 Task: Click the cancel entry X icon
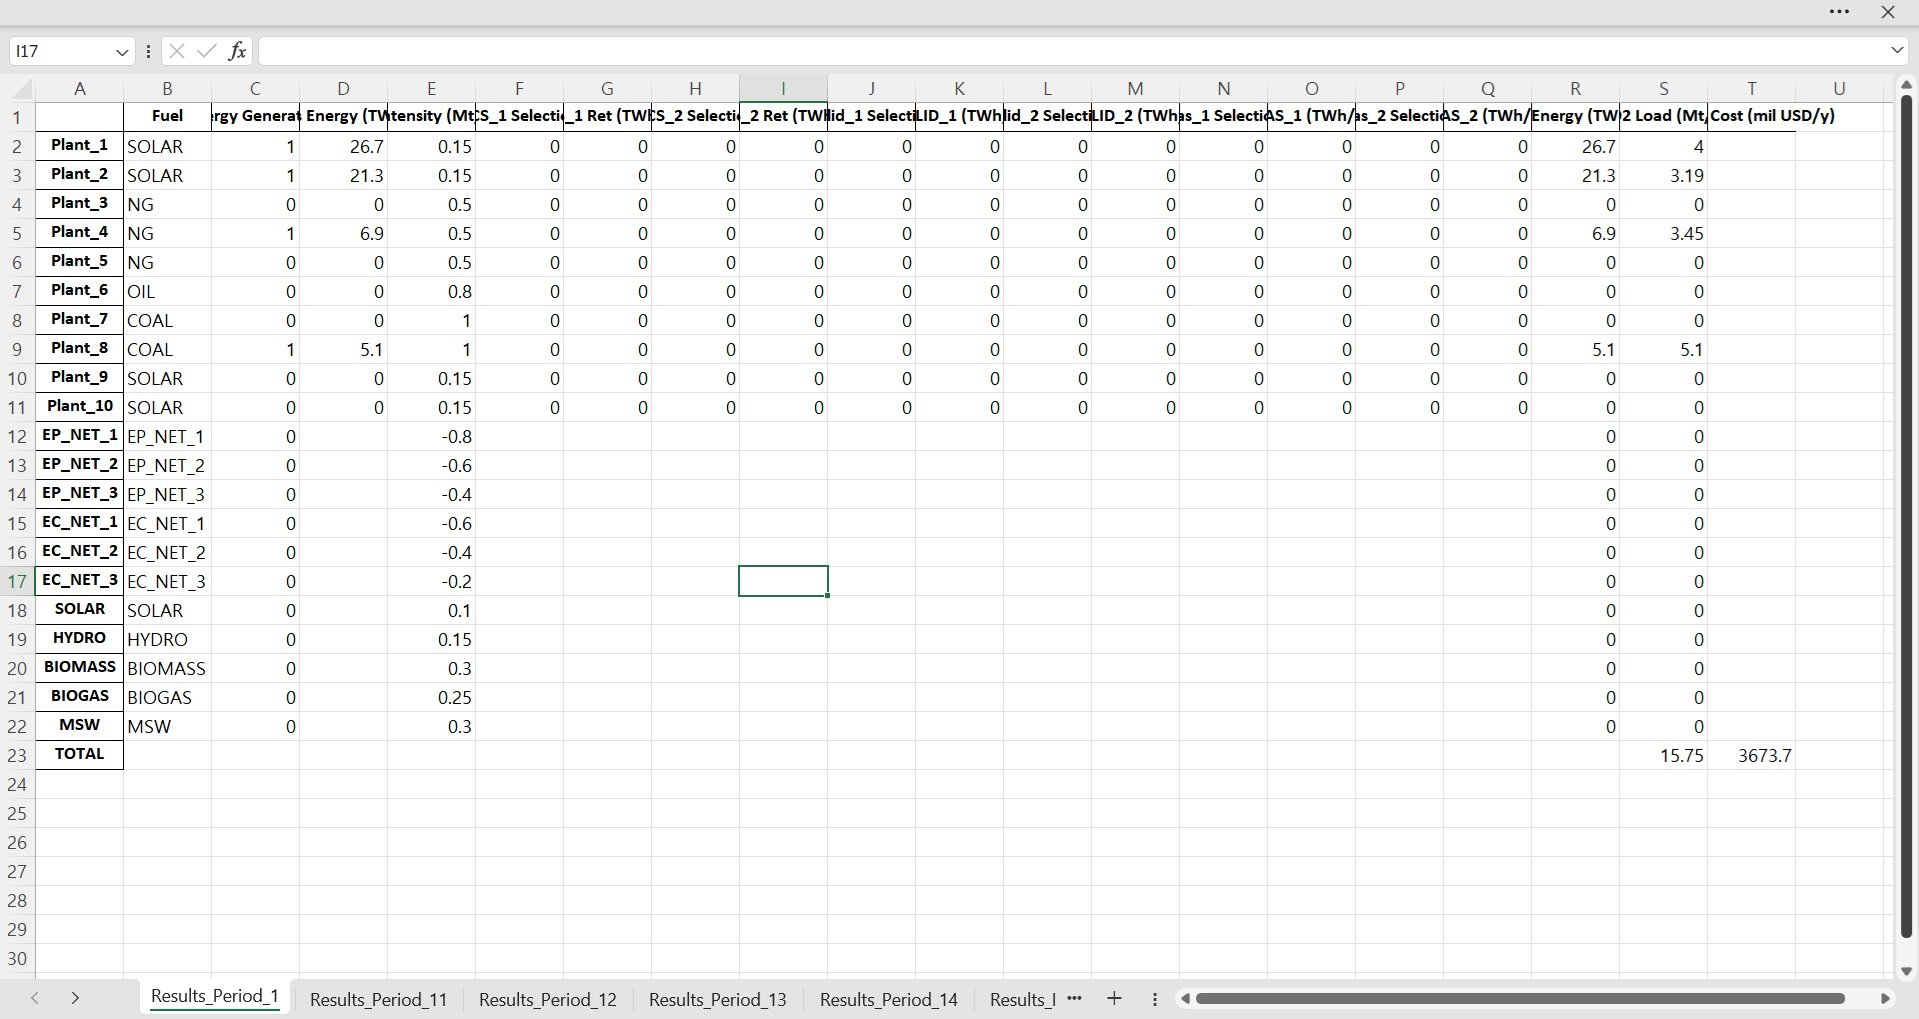click(177, 51)
